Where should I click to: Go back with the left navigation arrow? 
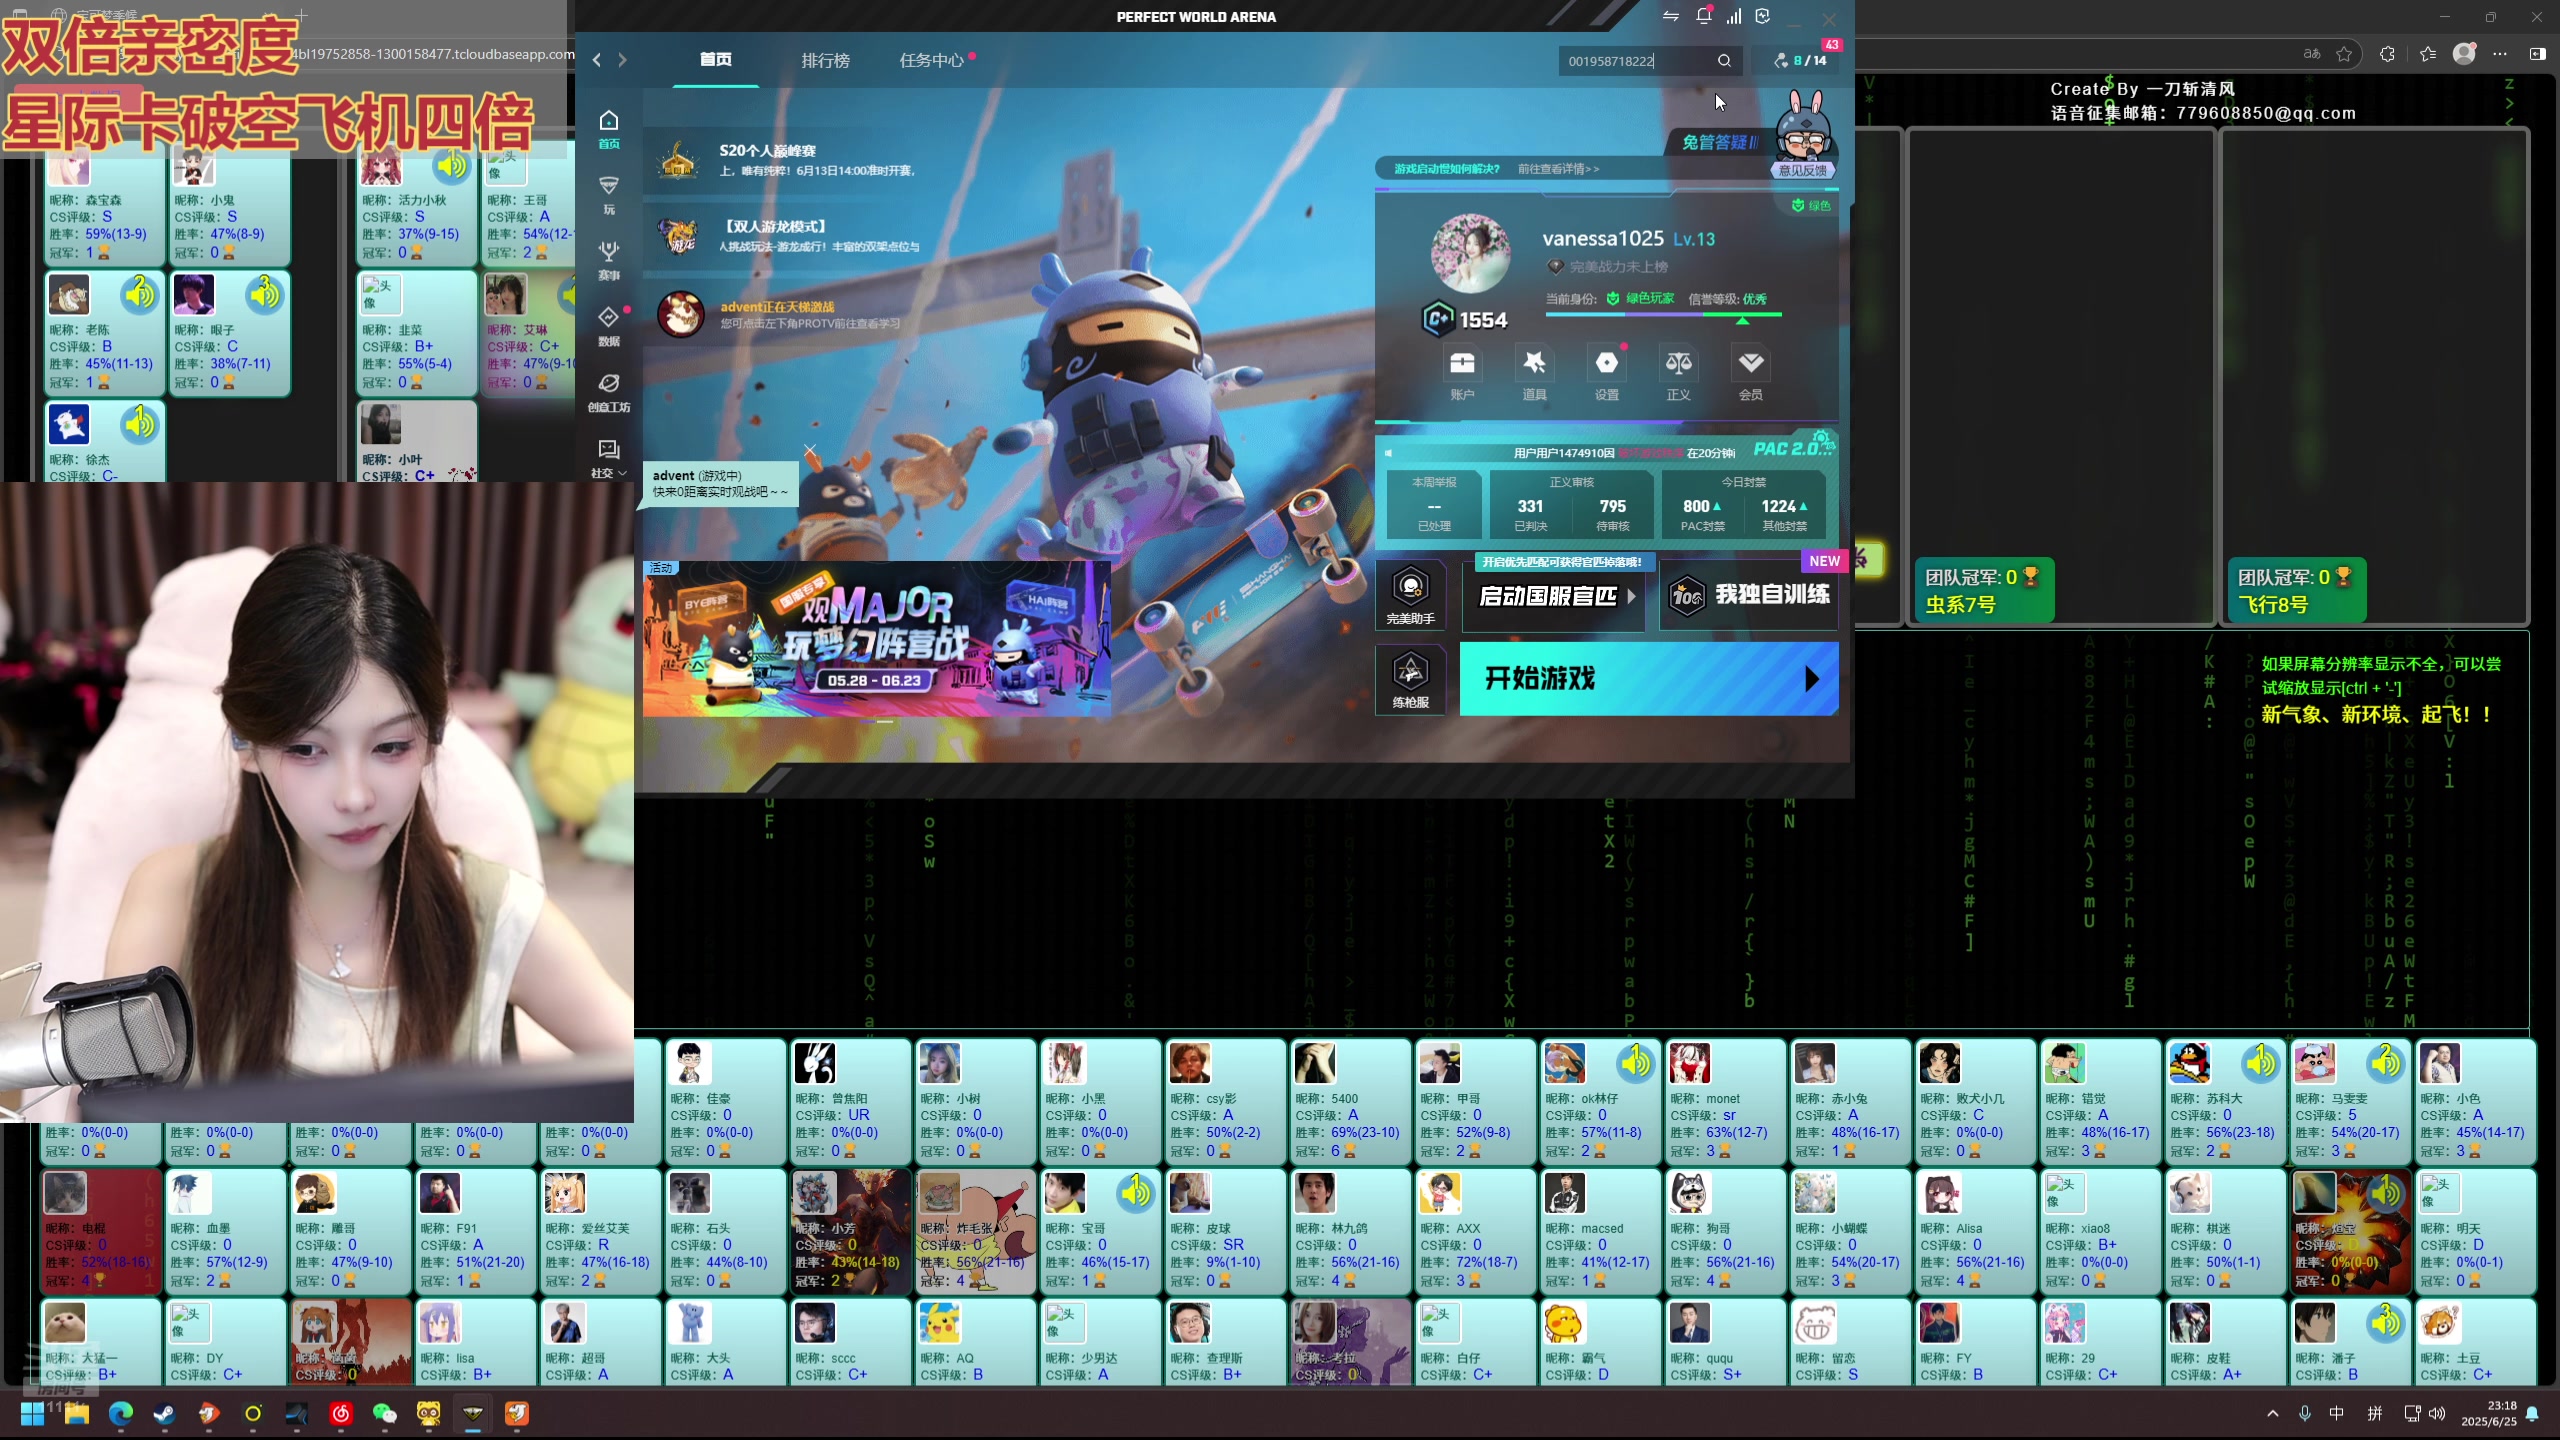point(597,60)
